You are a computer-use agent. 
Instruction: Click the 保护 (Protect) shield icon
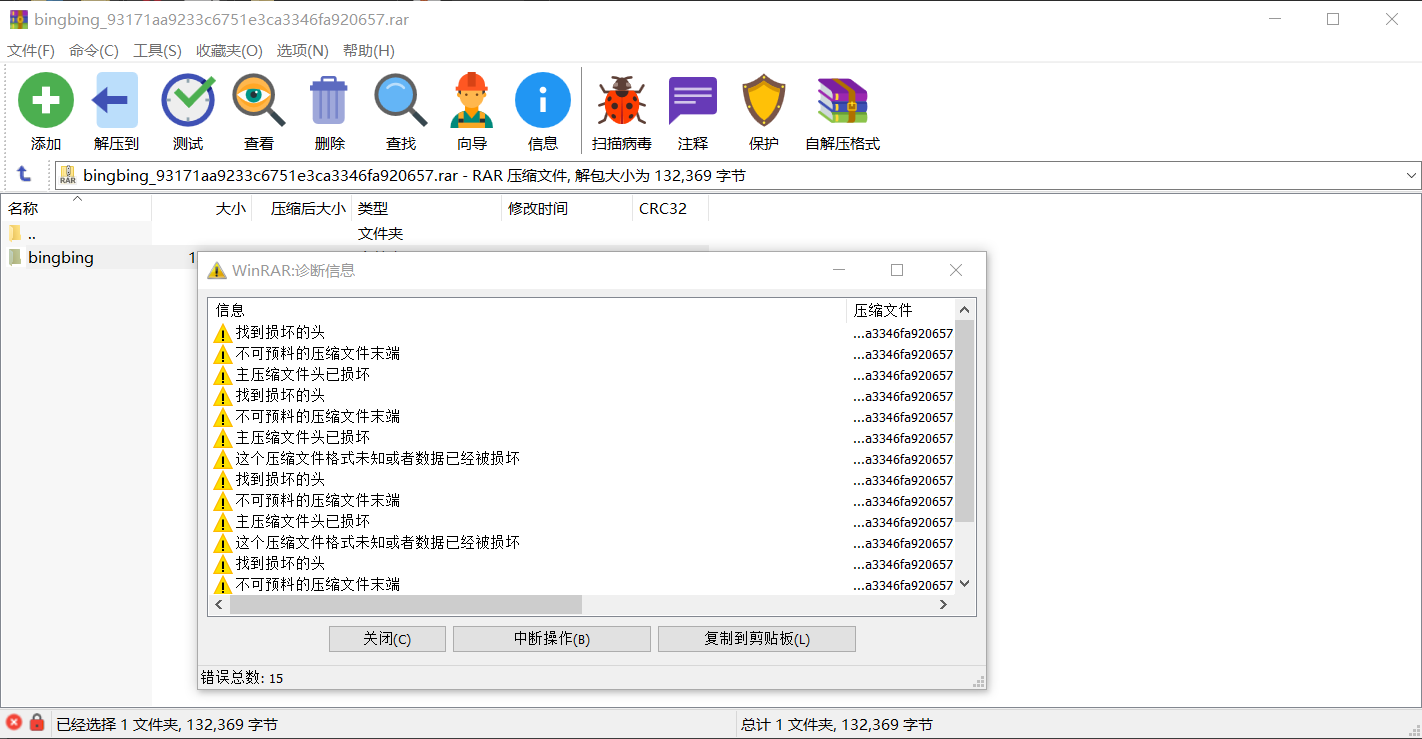[763, 100]
